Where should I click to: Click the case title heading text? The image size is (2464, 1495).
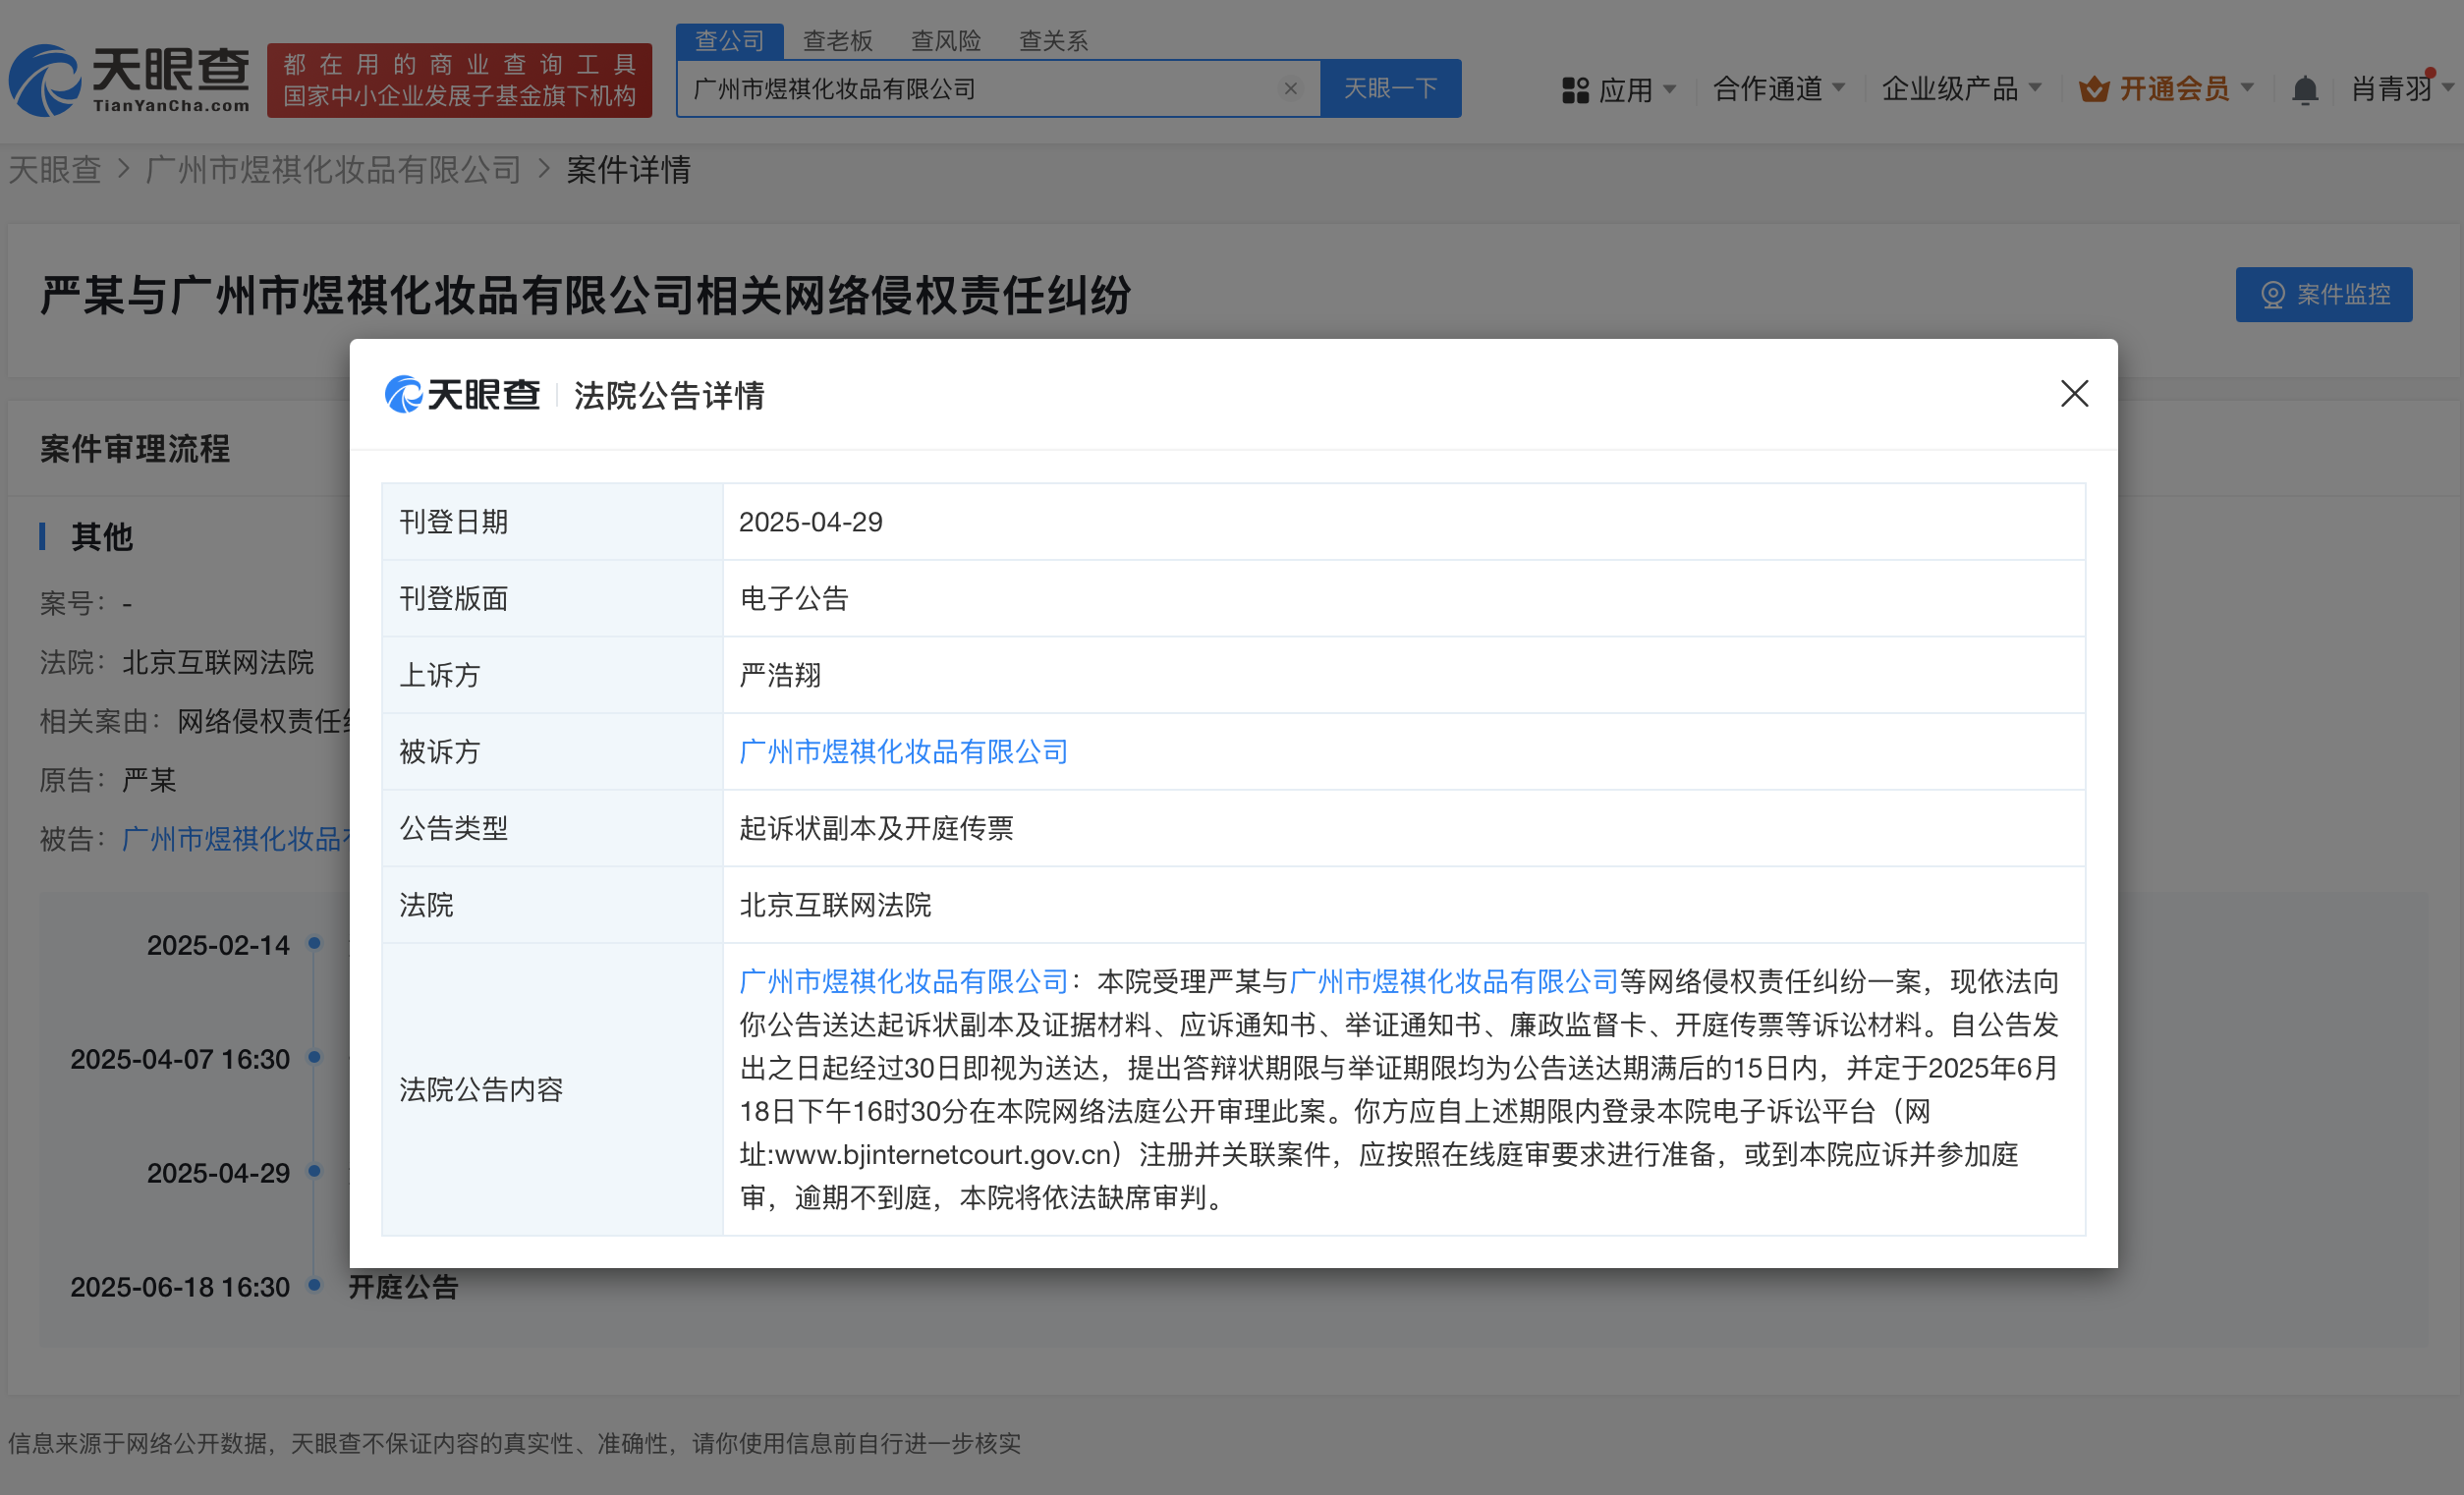tap(585, 296)
